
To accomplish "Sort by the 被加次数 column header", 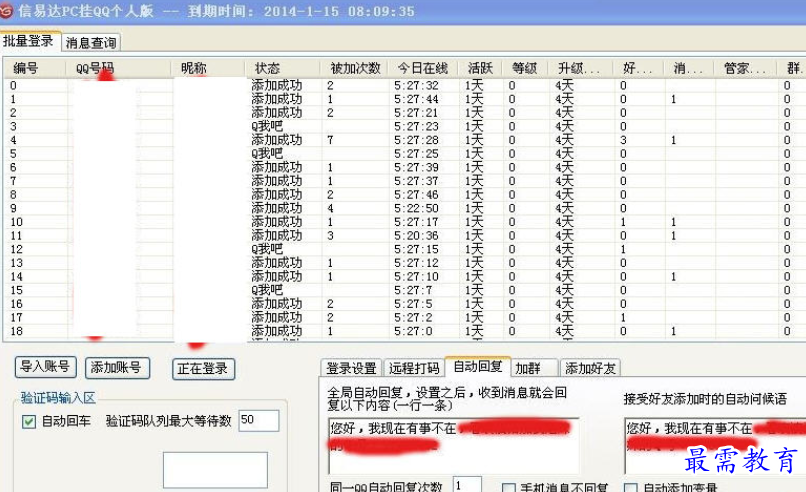I will (x=356, y=68).
